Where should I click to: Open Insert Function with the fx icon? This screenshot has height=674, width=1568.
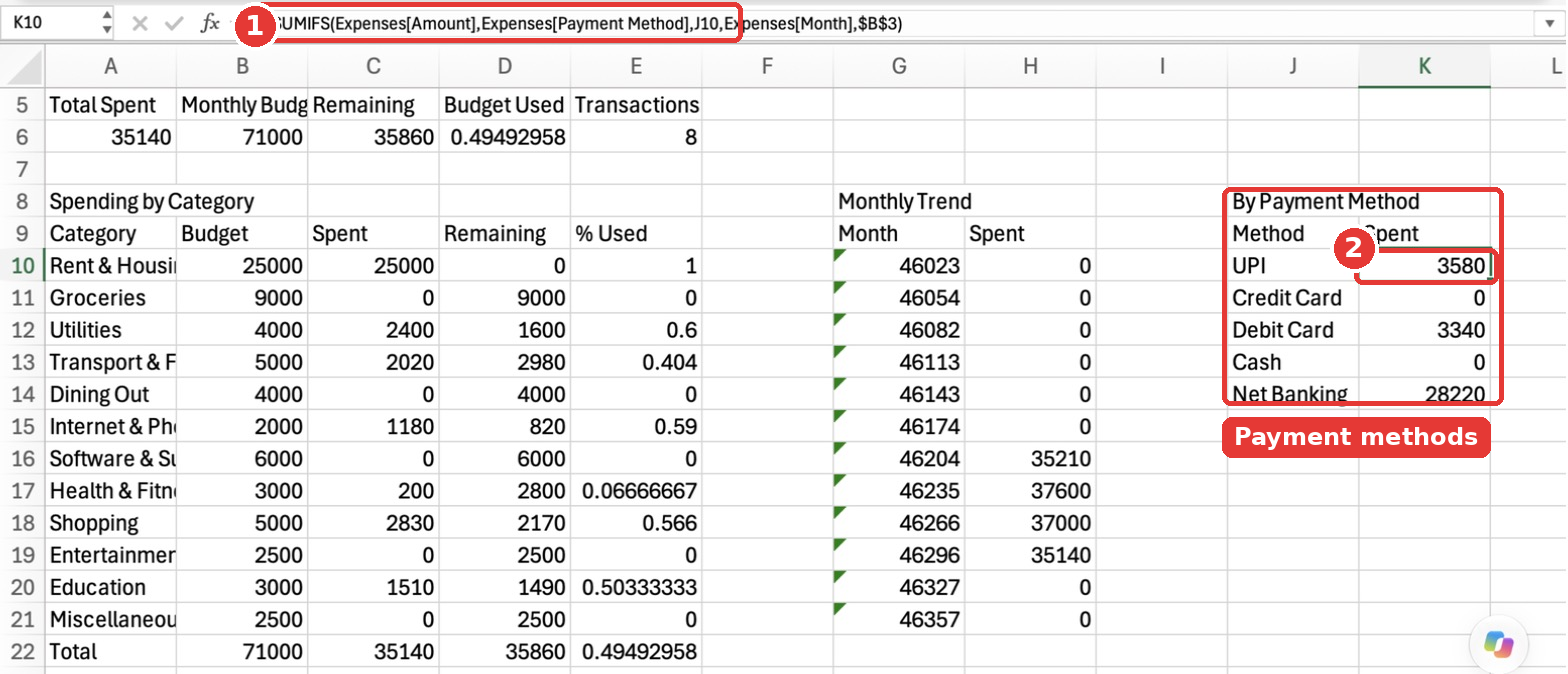click(209, 24)
